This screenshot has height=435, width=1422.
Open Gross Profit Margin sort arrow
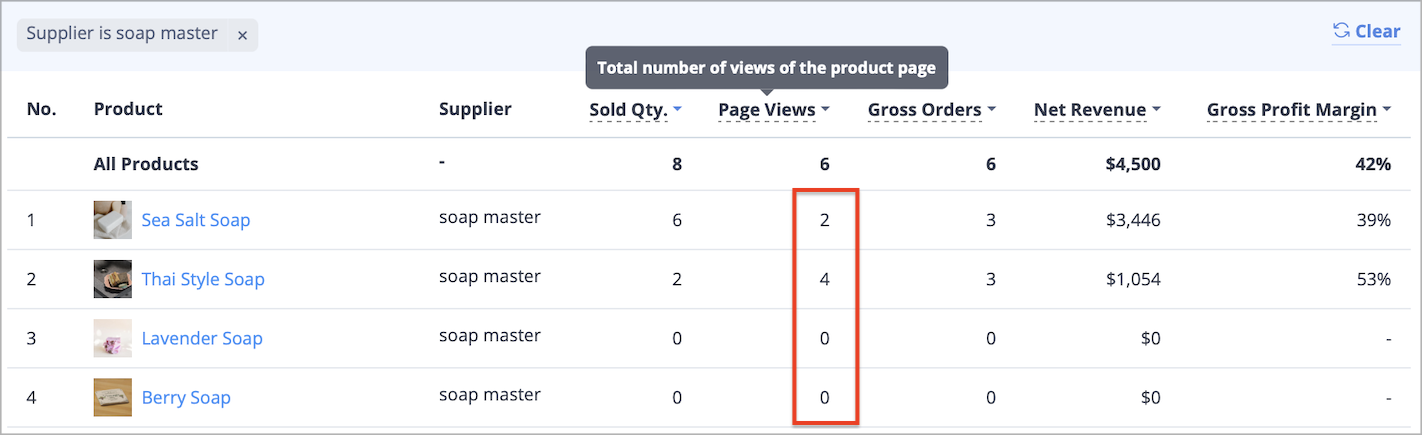[x=1387, y=110]
